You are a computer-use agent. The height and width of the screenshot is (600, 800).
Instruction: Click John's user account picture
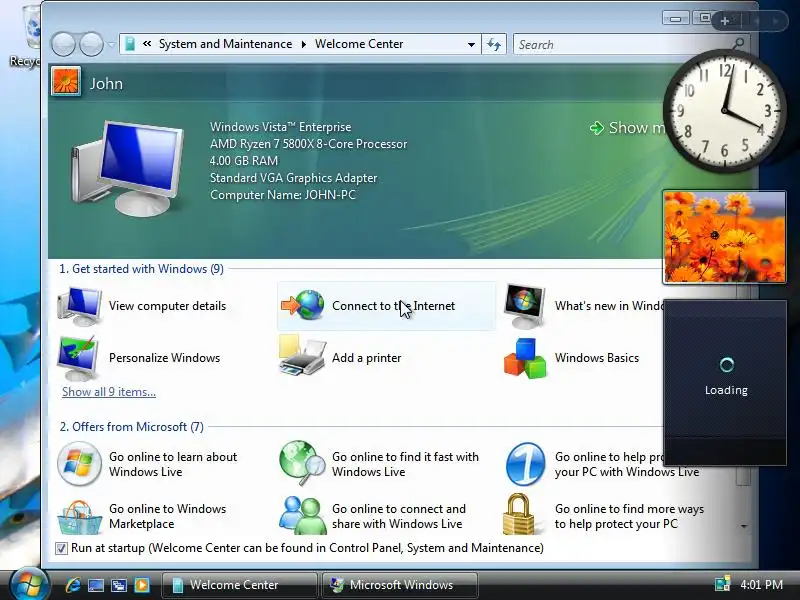click(66, 82)
